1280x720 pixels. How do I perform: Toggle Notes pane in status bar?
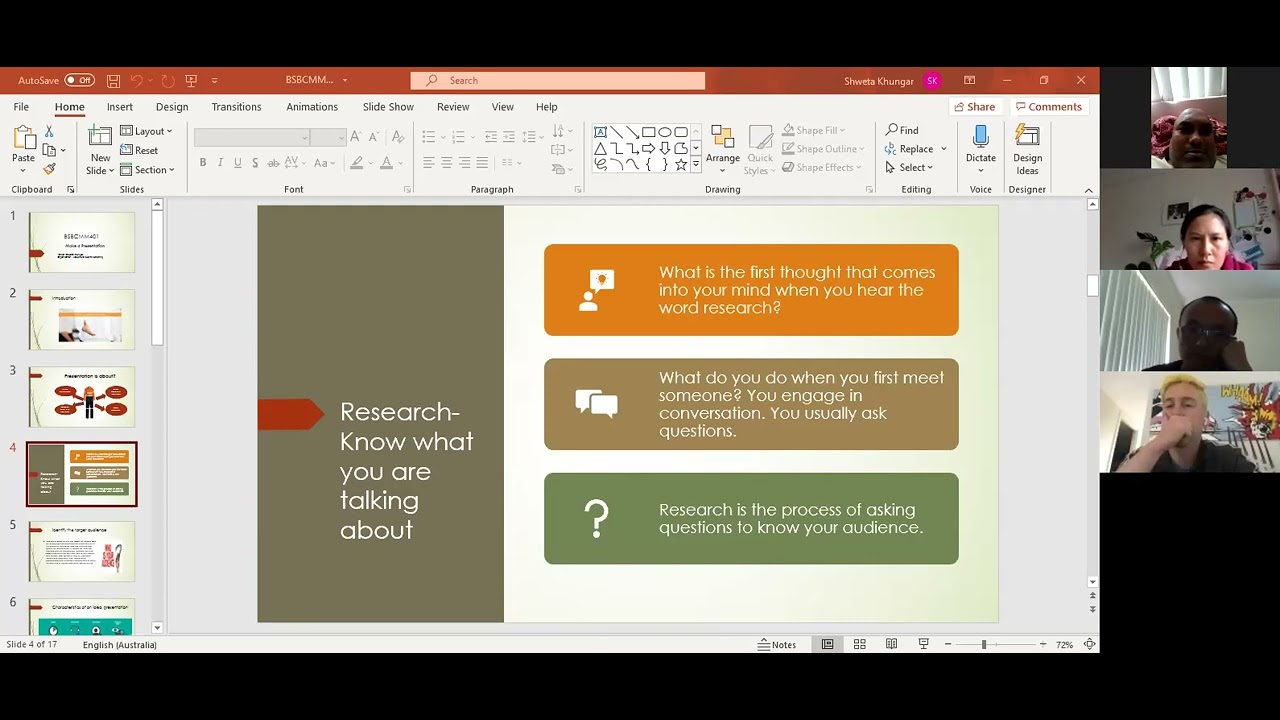[777, 645]
